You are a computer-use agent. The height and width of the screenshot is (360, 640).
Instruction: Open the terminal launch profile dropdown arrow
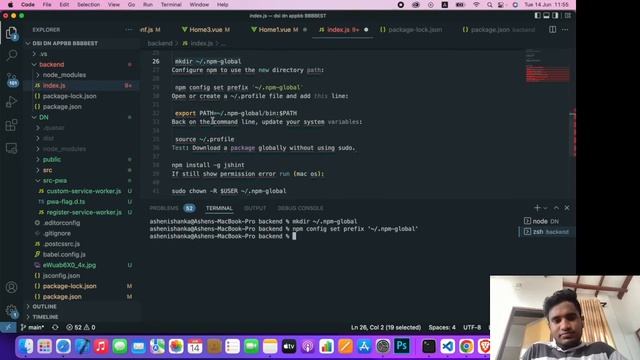[545, 208]
